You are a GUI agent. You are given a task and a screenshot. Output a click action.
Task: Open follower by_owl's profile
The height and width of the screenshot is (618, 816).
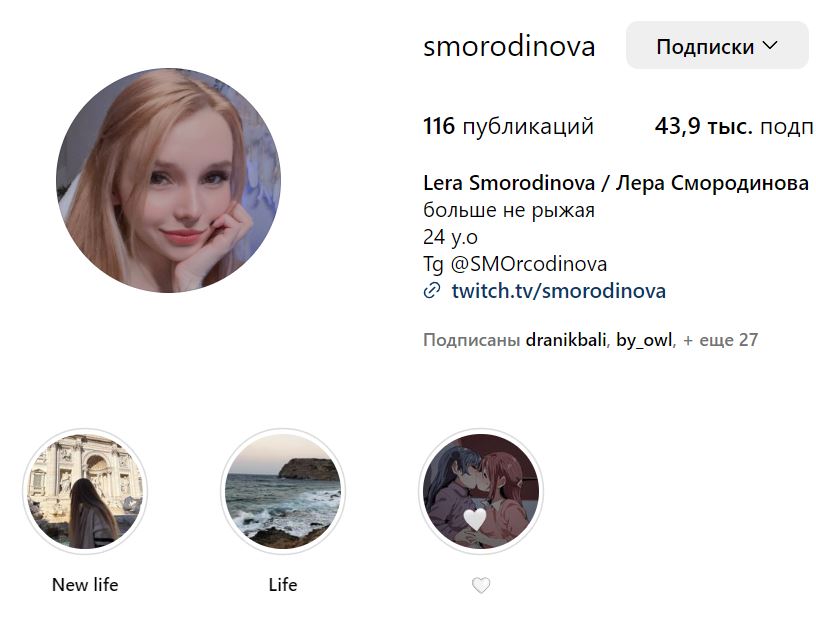click(644, 340)
